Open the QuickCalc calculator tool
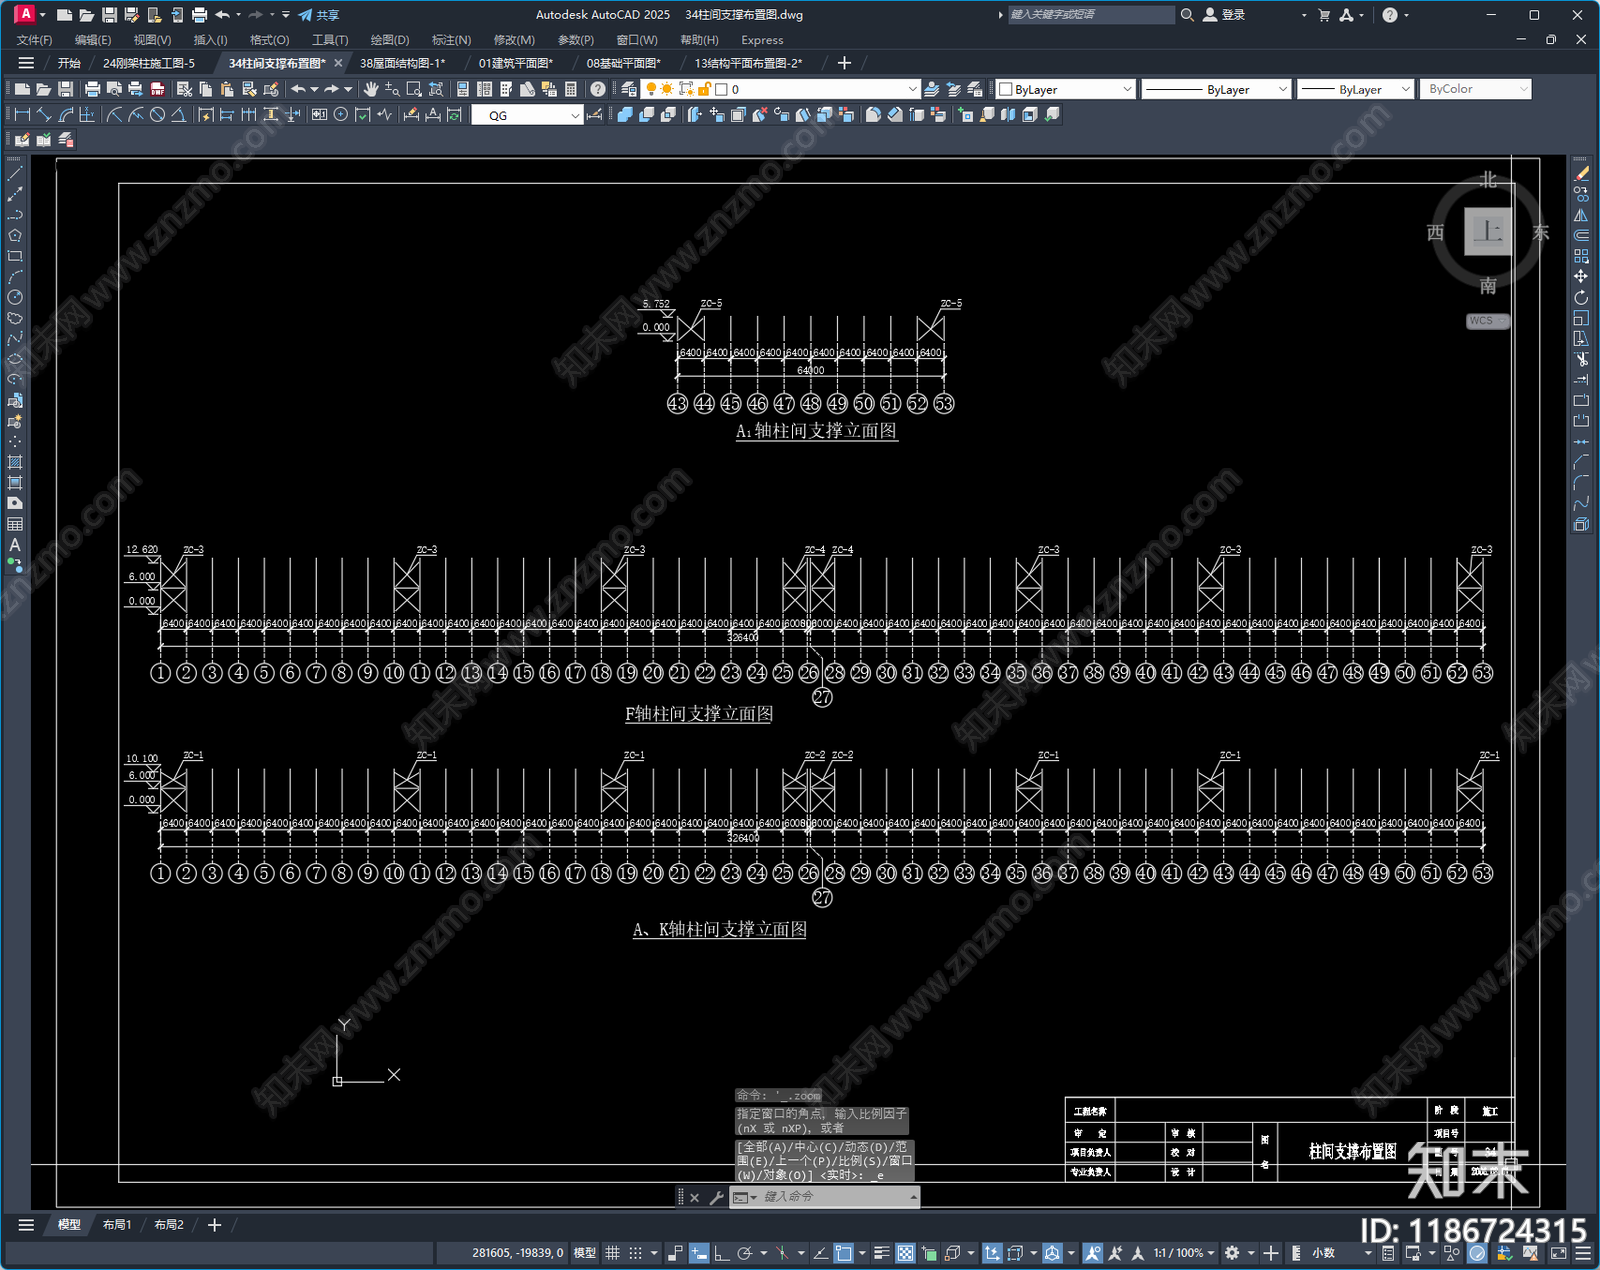Screen dimensions: 1600x1270 (571, 89)
